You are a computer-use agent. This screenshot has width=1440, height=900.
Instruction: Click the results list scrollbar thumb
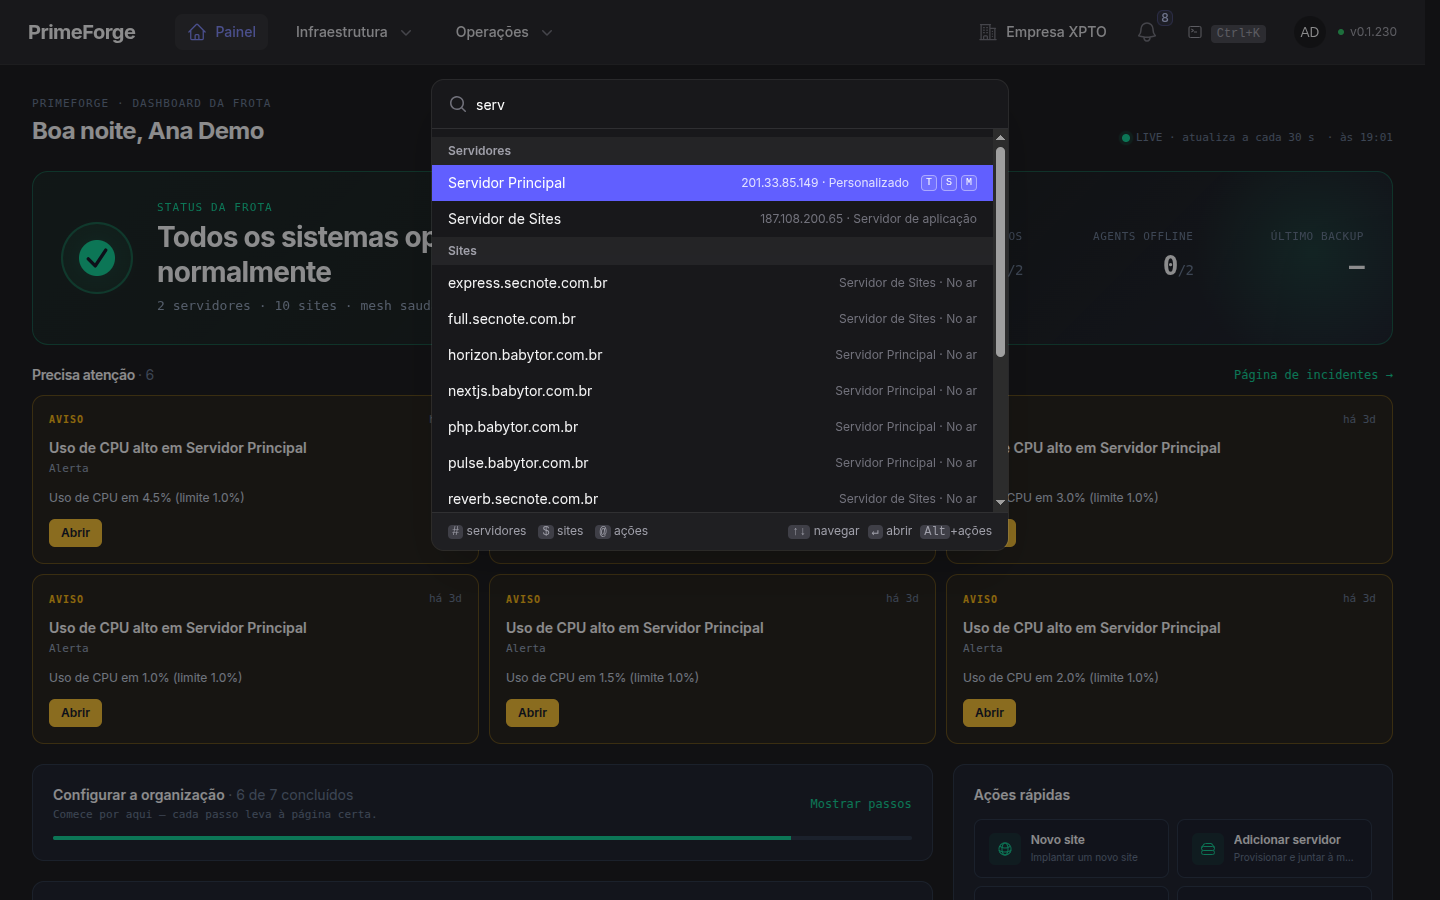pyautogui.click(x=1000, y=252)
